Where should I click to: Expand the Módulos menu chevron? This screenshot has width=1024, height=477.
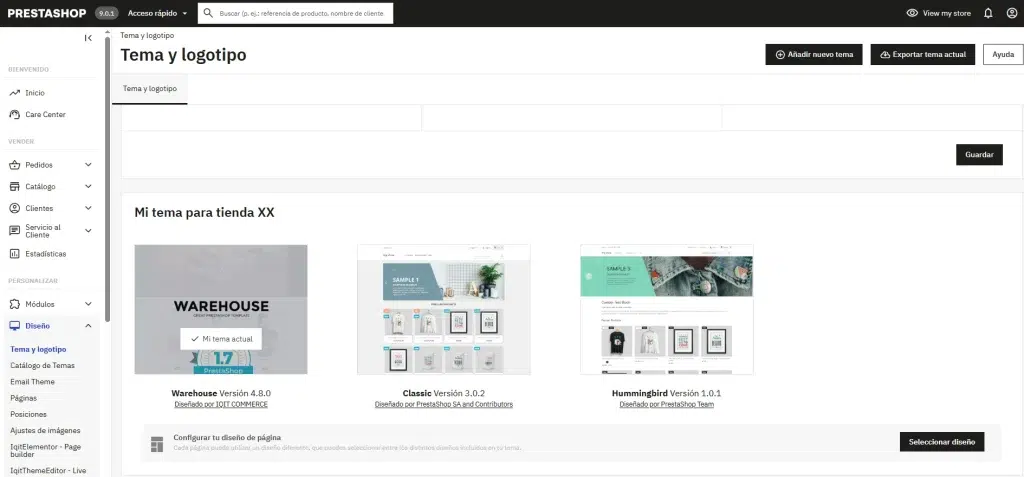point(88,304)
